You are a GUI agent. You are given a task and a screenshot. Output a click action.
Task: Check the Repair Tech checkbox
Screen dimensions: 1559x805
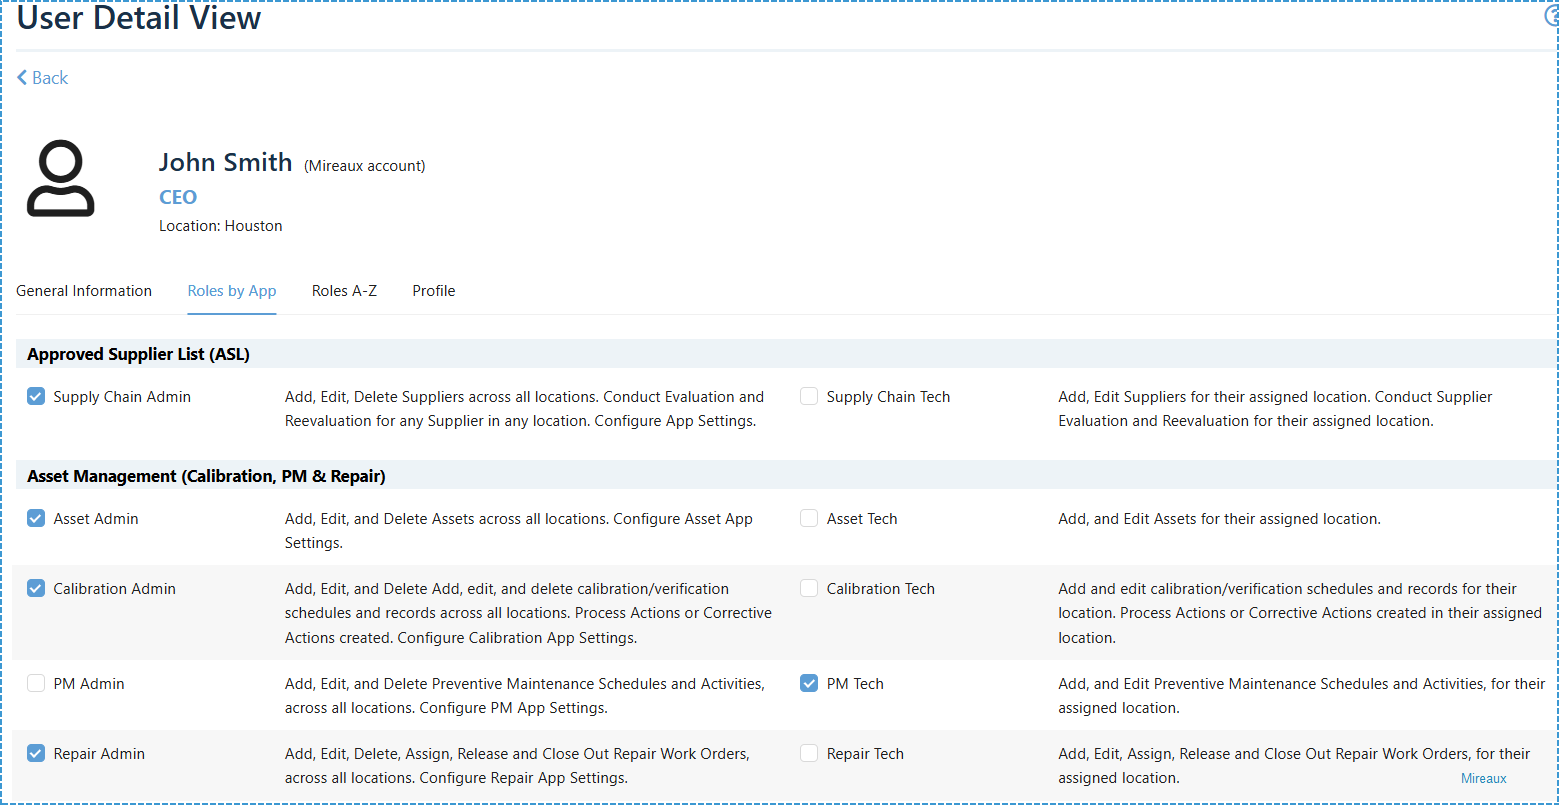(809, 754)
